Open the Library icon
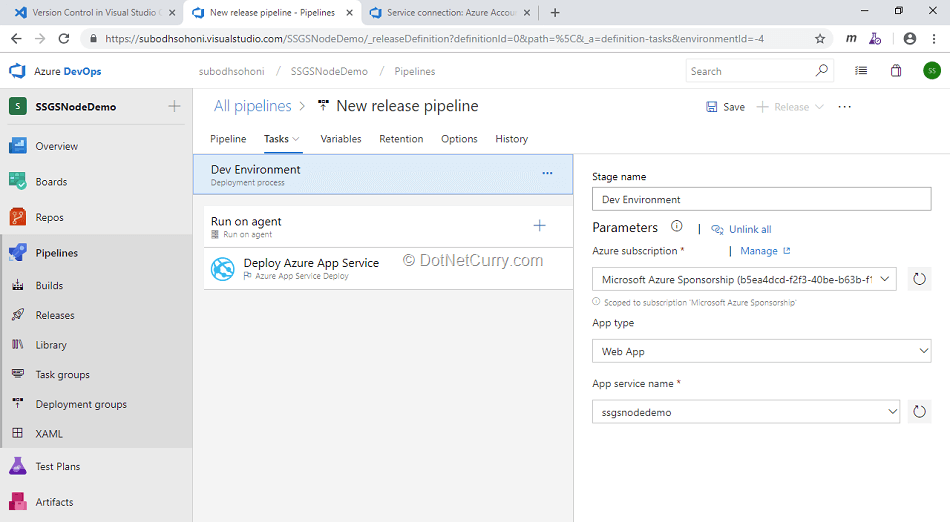The width and height of the screenshot is (950, 522). coord(18,345)
